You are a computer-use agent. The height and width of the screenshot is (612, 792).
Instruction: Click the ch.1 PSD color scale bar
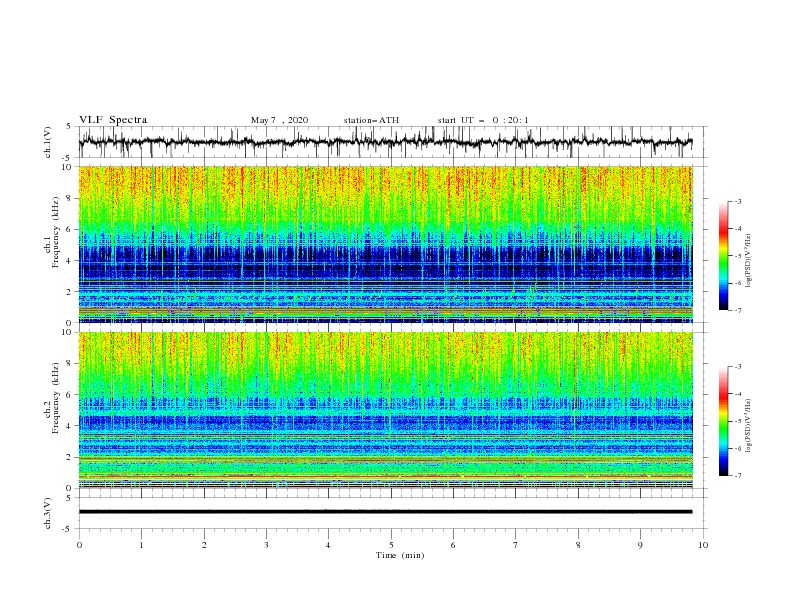coord(723,256)
